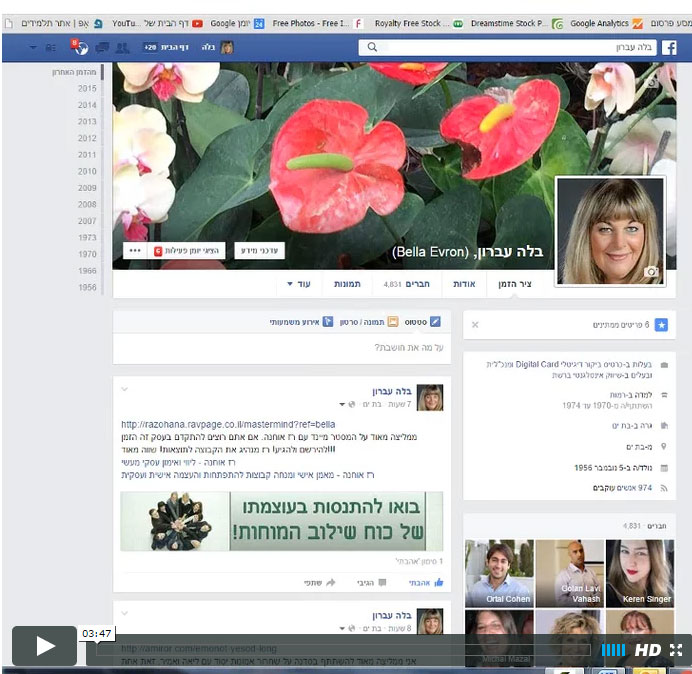Viewport: 692px width, 674px height.
Task: Jump to 1956 in timeline sidebar
Action: [87, 287]
